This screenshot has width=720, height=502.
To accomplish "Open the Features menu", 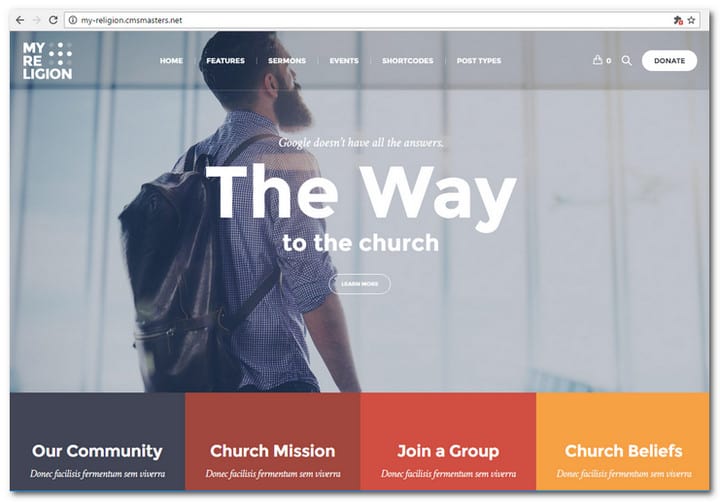I will (225, 61).
